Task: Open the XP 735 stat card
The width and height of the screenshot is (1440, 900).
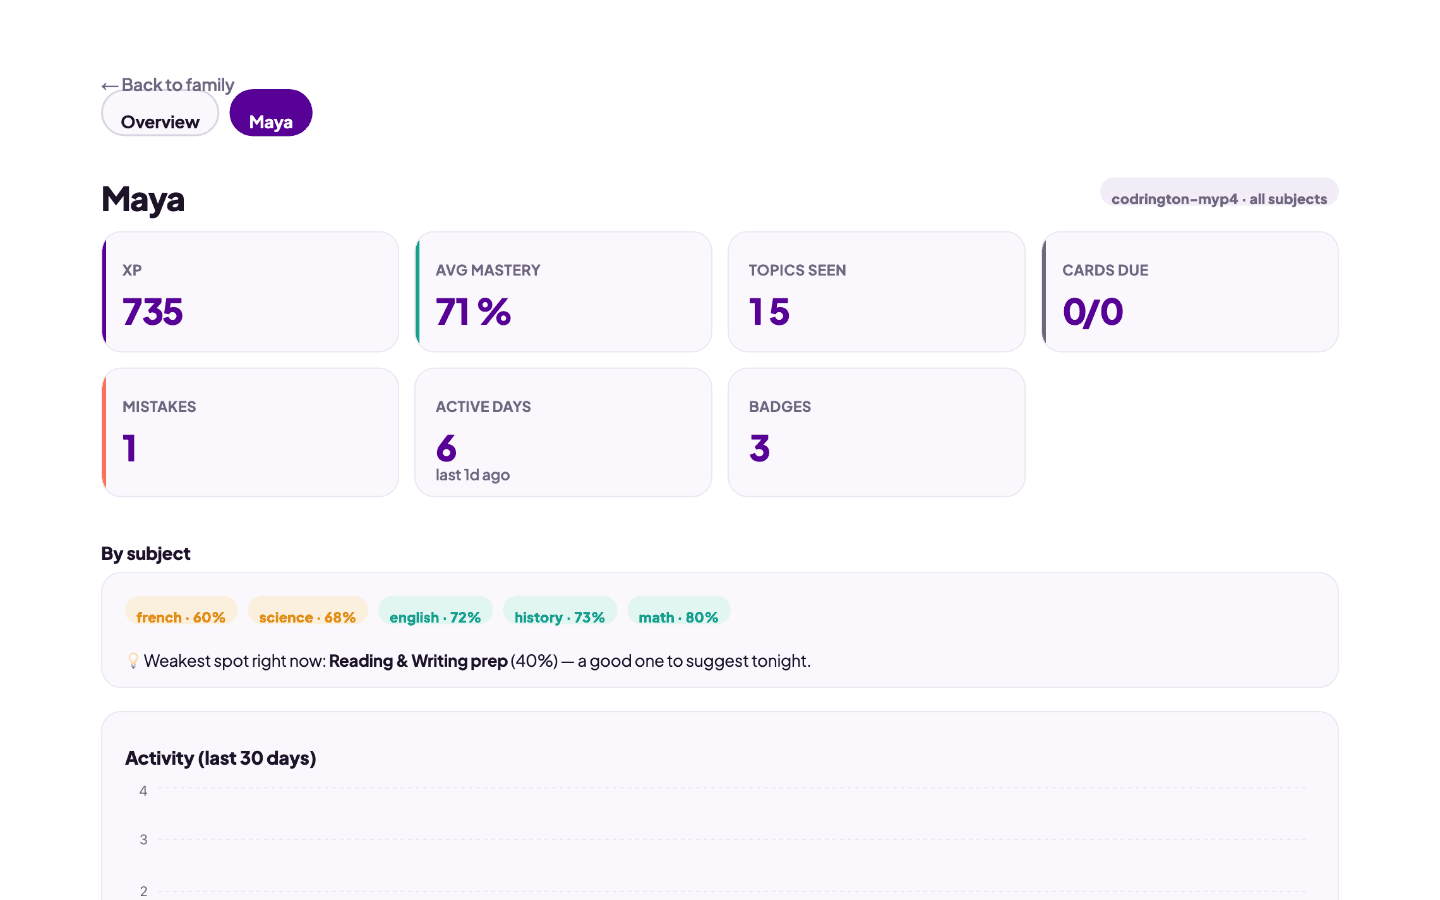Action: [250, 292]
